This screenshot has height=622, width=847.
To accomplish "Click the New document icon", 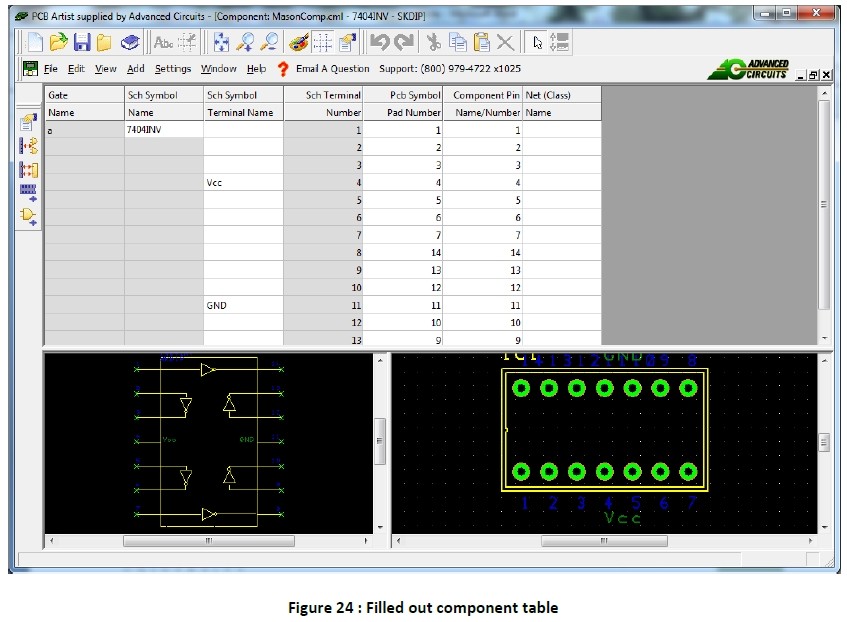I will pyautogui.click(x=35, y=42).
